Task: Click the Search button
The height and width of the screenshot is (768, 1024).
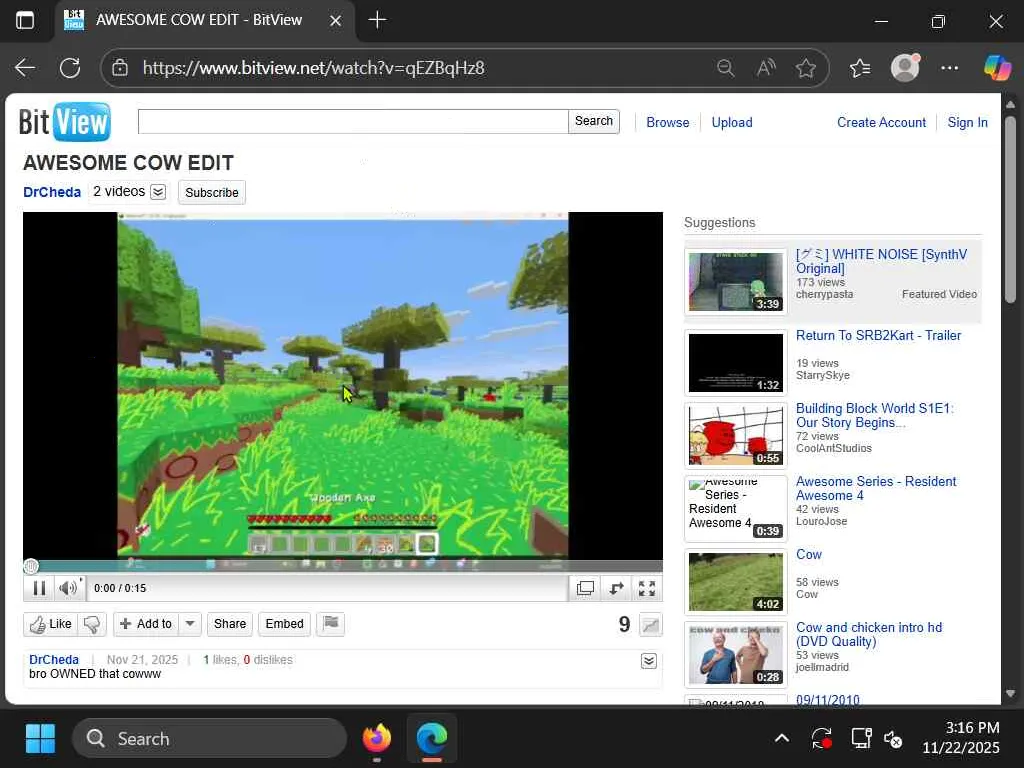Action: click(x=594, y=121)
